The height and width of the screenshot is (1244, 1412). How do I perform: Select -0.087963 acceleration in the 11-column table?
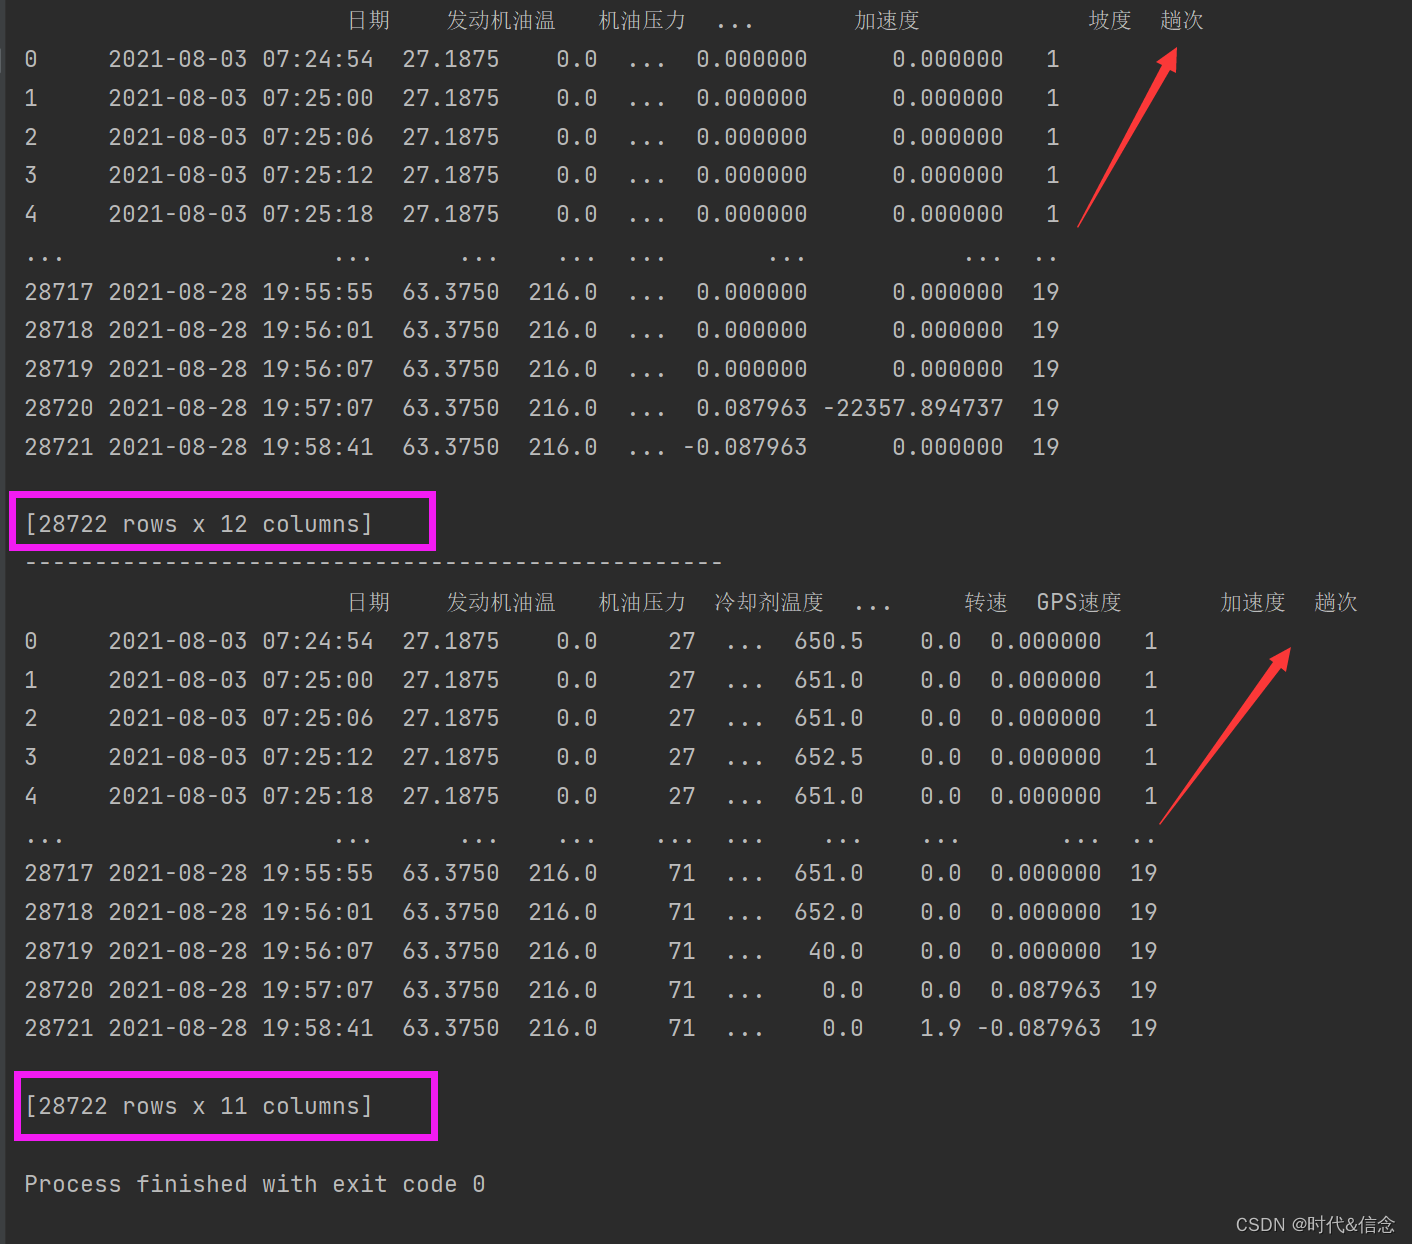coord(1039,1028)
